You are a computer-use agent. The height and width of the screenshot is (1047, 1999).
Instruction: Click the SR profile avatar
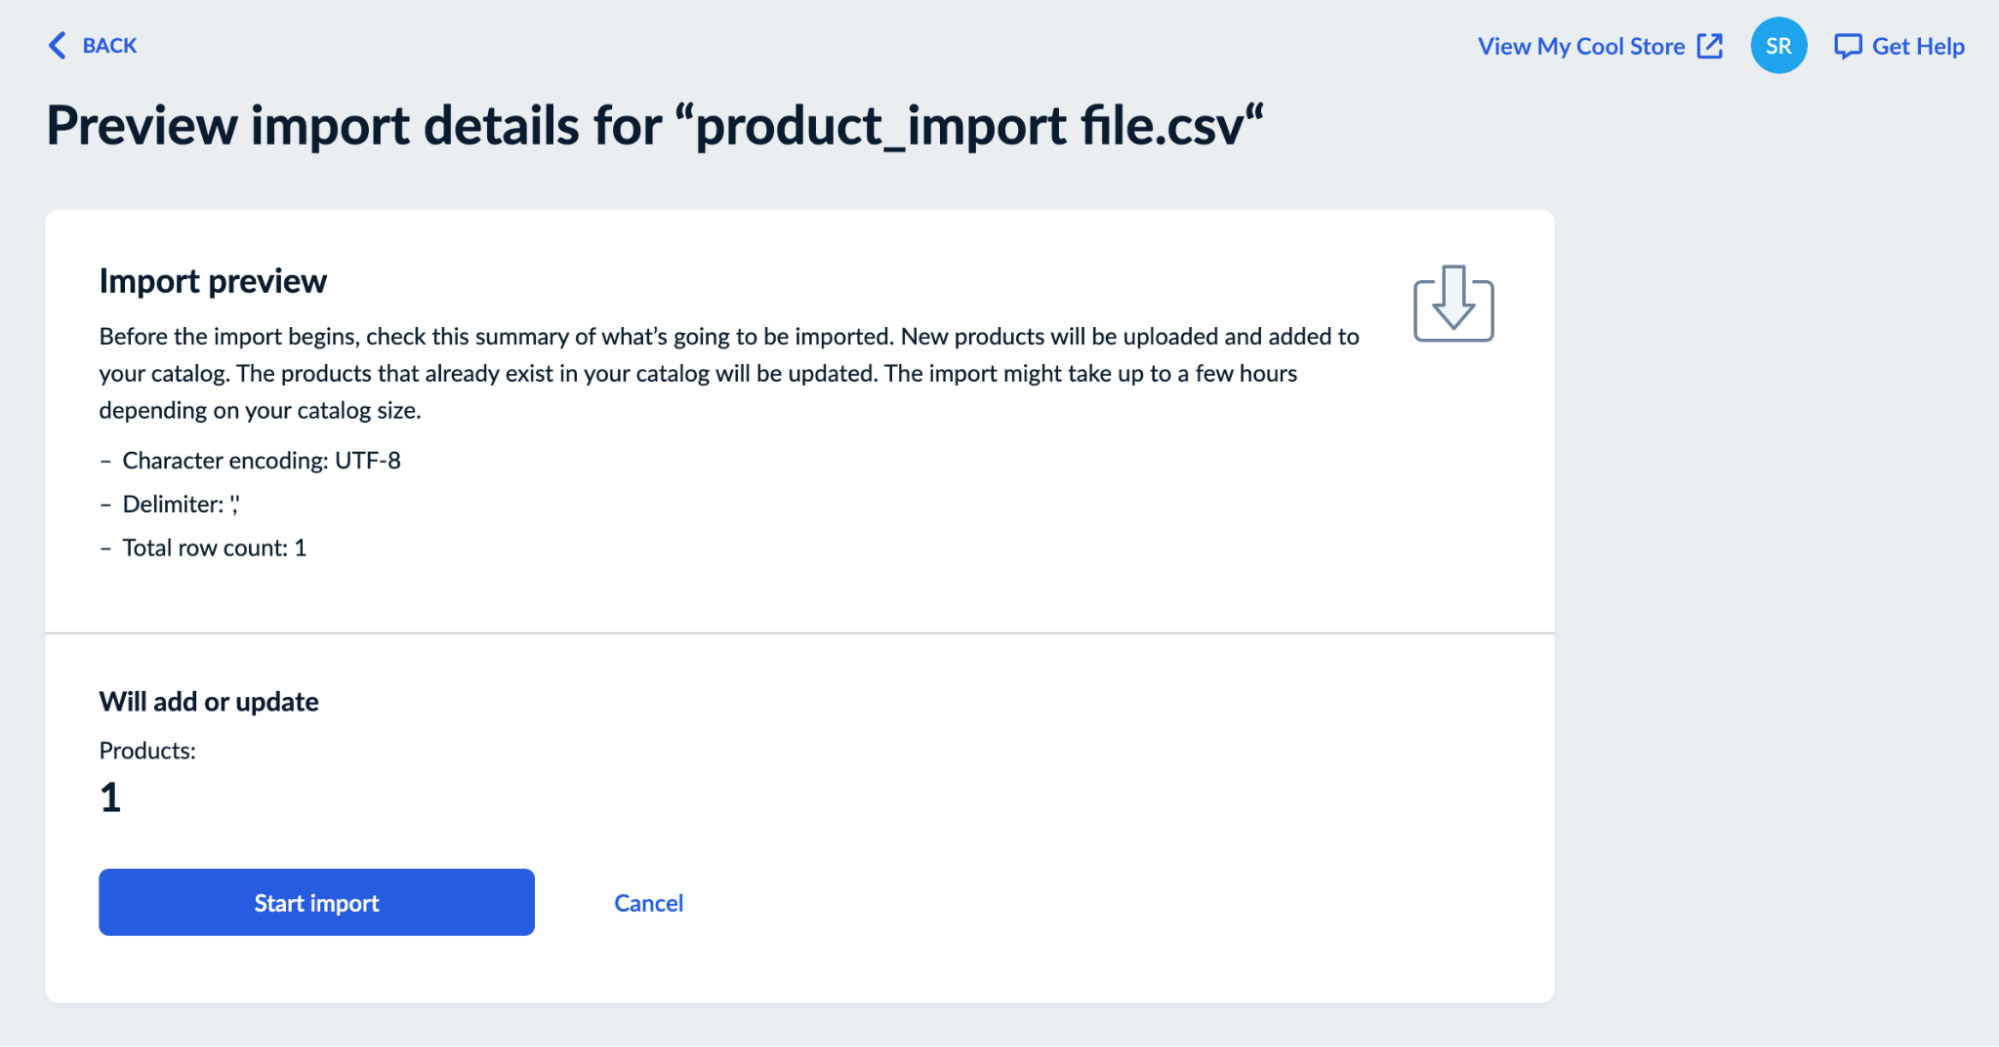click(x=1779, y=45)
